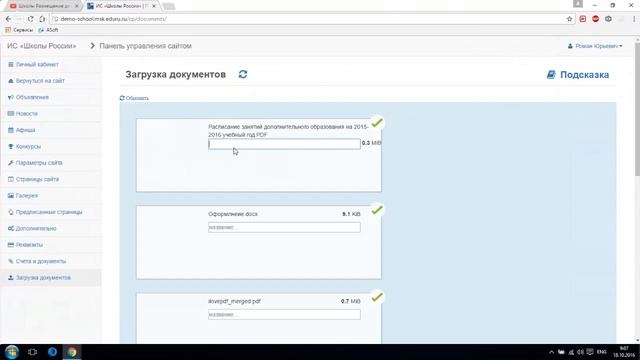Switch to the YouTube browser tab
This screenshot has height=360, width=640.
tap(43, 6)
